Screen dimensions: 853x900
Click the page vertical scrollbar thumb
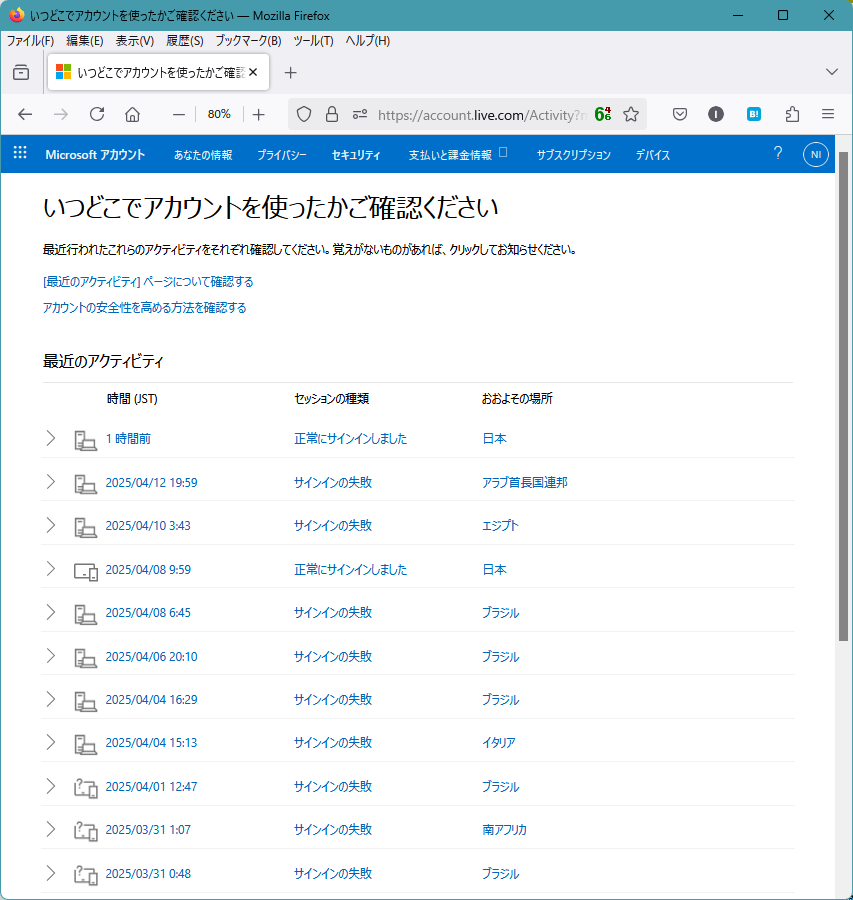(x=843, y=396)
